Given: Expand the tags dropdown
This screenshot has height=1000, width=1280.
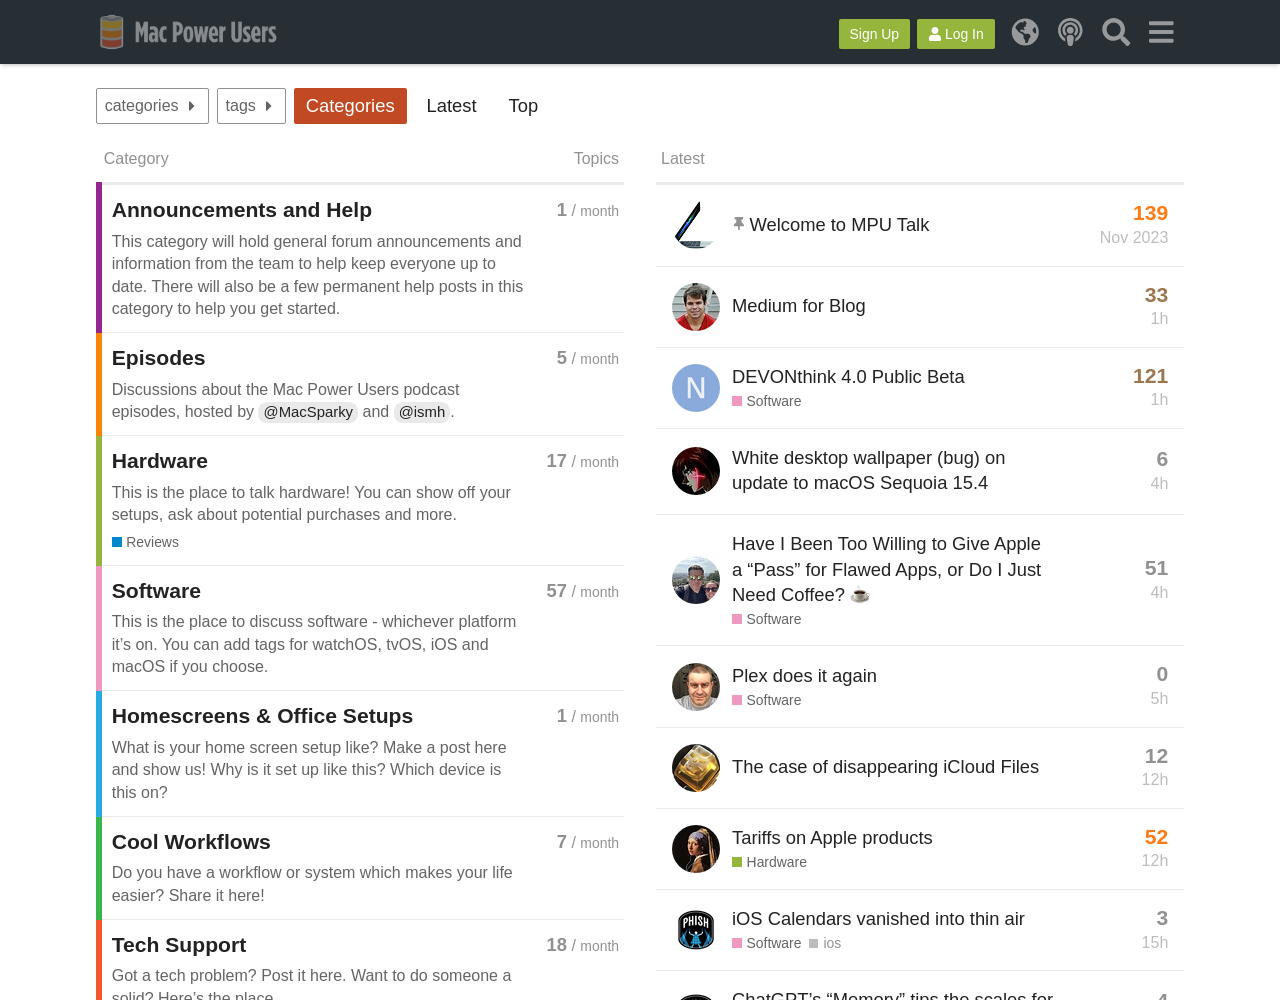Looking at the screenshot, I should click(251, 106).
